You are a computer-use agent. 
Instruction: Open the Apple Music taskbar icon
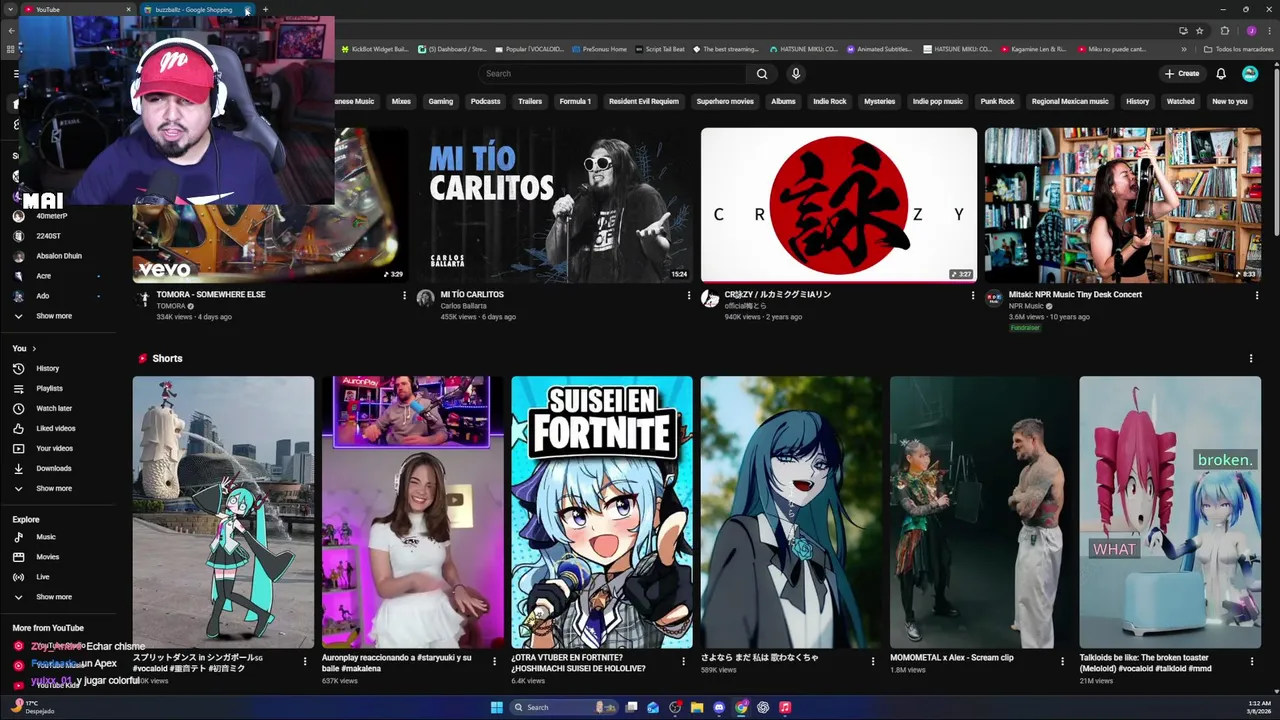pos(785,707)
